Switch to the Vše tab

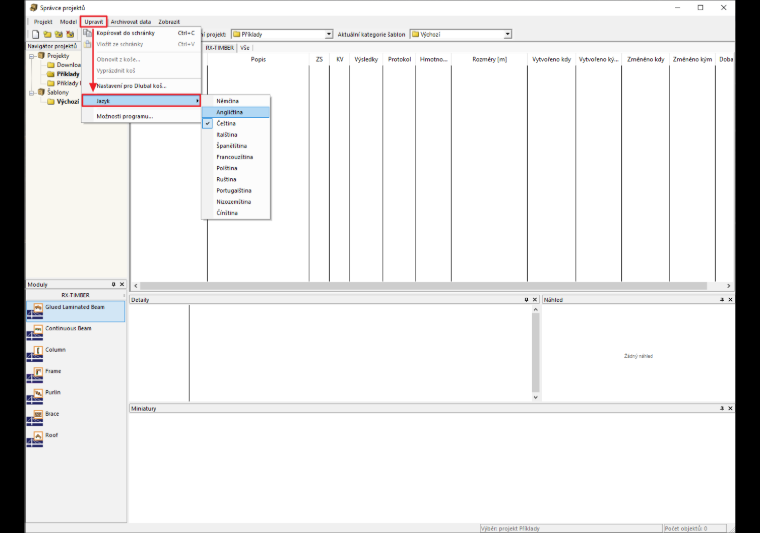245,48
